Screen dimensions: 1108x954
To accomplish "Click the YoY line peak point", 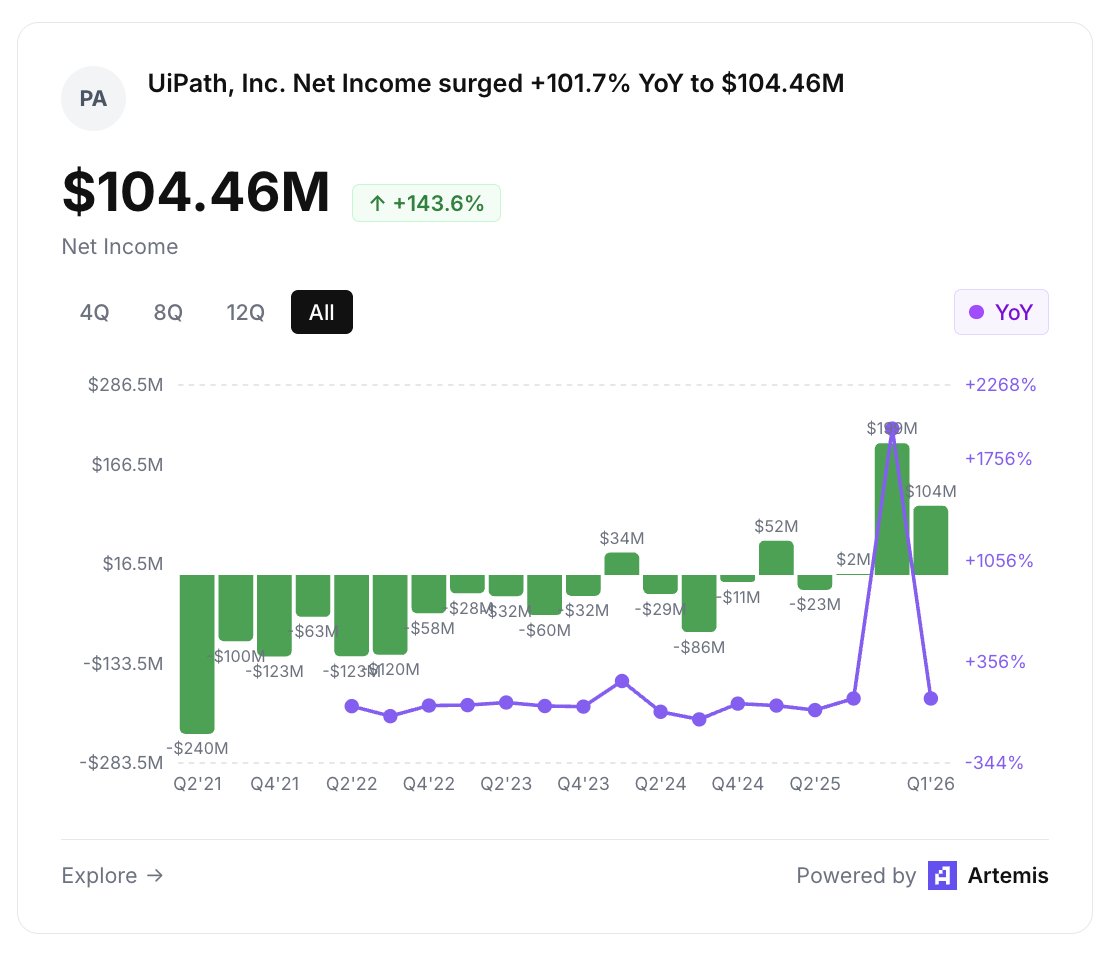I will pyautogui.click(x=892, y=428).
